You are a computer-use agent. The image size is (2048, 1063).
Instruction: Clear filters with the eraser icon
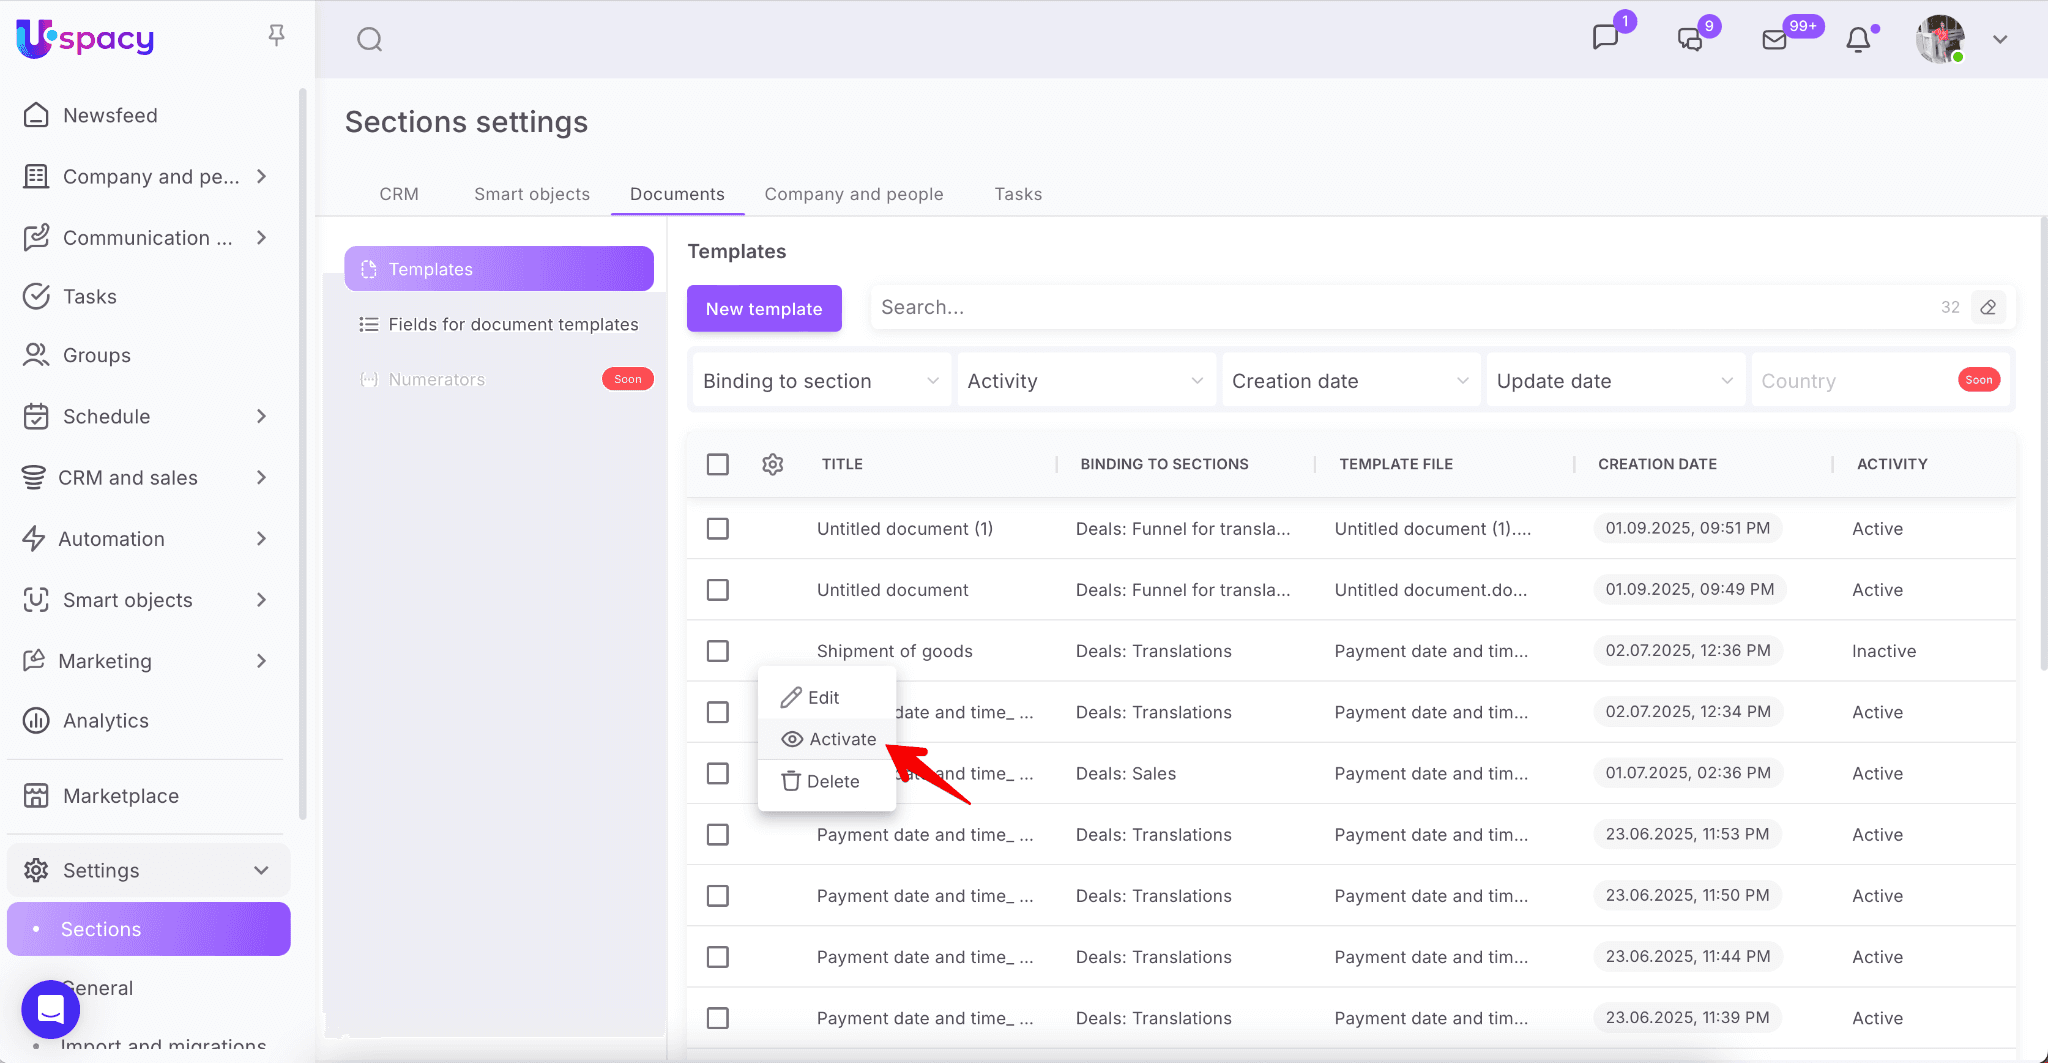(1988, 308)
